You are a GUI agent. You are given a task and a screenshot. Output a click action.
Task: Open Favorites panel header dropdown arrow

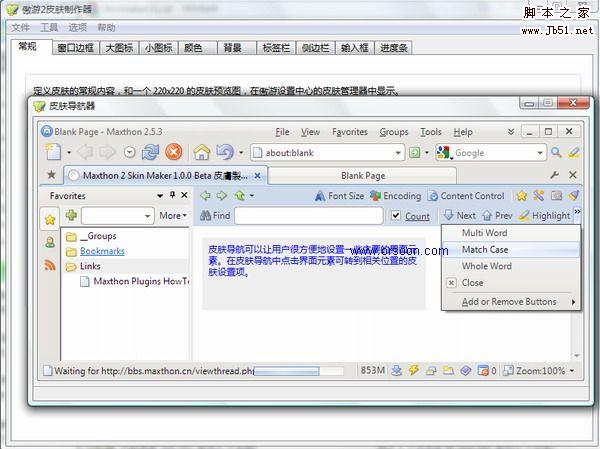tap(160, 196)
